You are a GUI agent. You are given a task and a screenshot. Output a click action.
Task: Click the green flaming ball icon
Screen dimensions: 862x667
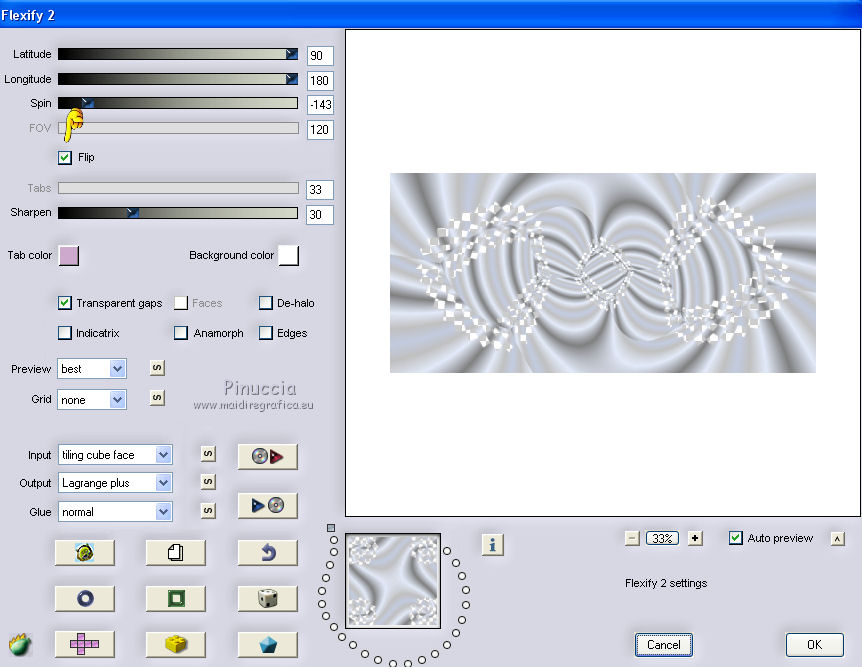[20, 644]
